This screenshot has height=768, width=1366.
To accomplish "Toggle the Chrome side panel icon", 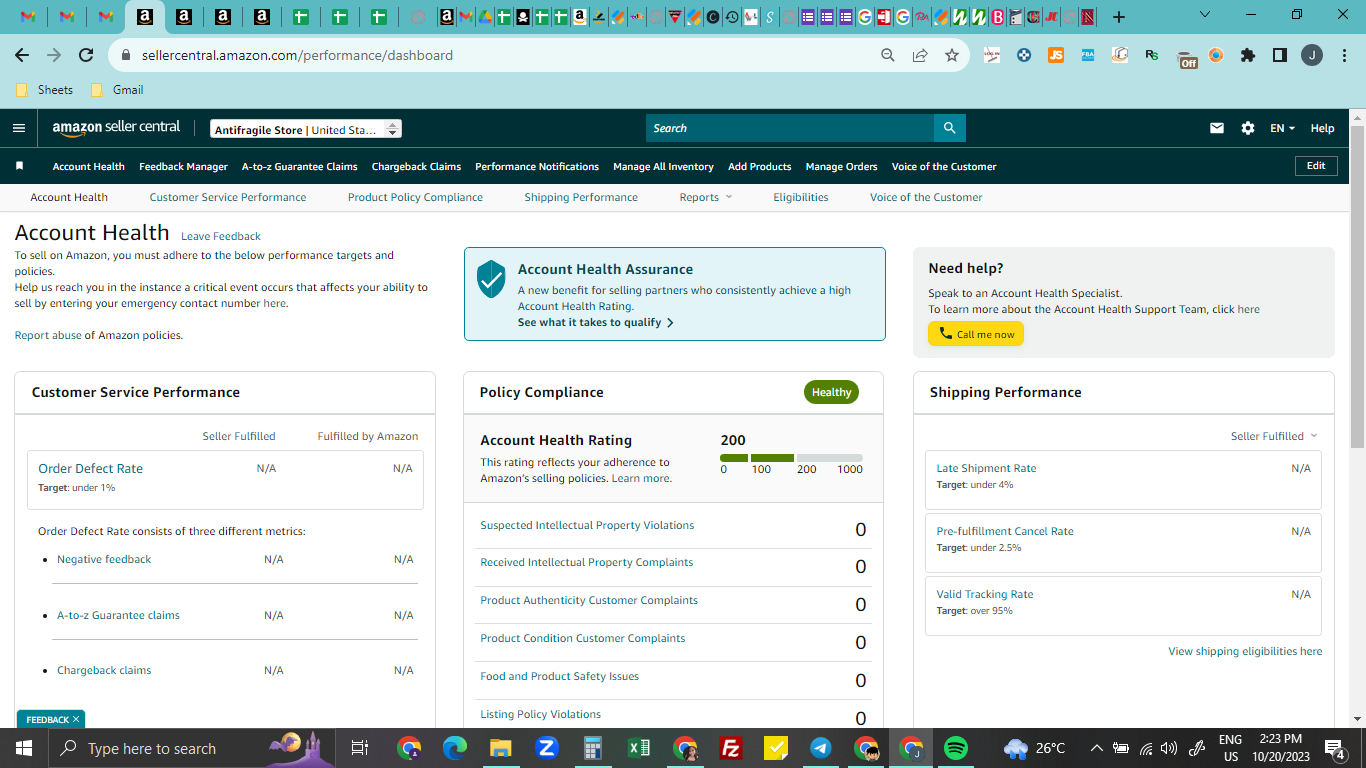I will point(1279,56).
